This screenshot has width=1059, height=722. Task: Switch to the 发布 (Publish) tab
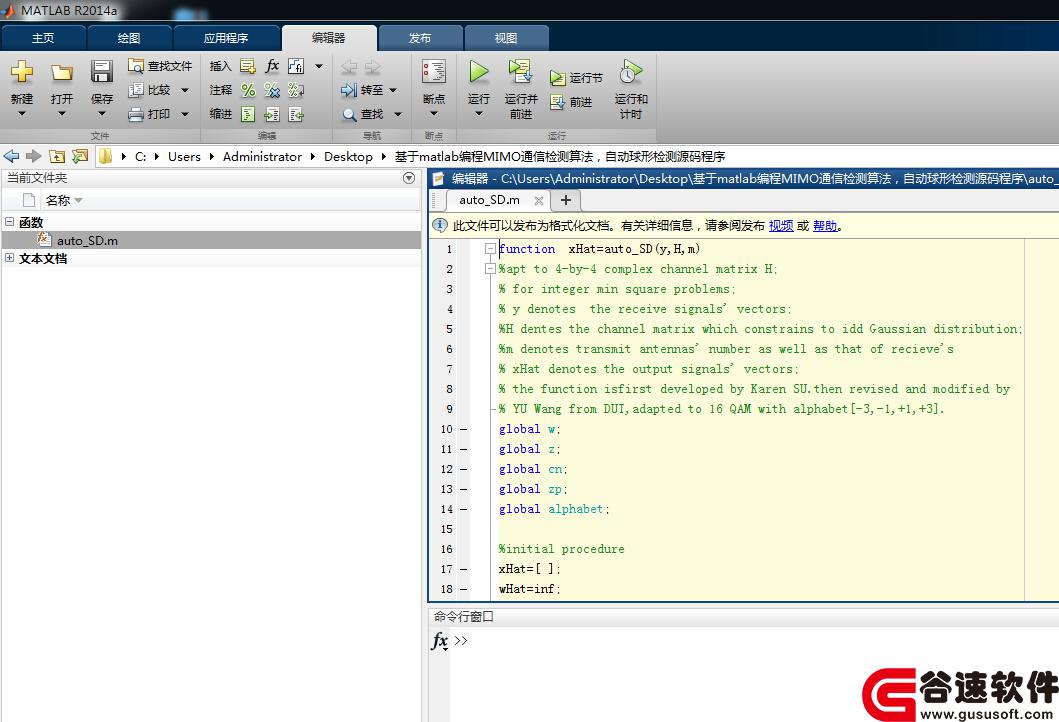pos(420,38)
